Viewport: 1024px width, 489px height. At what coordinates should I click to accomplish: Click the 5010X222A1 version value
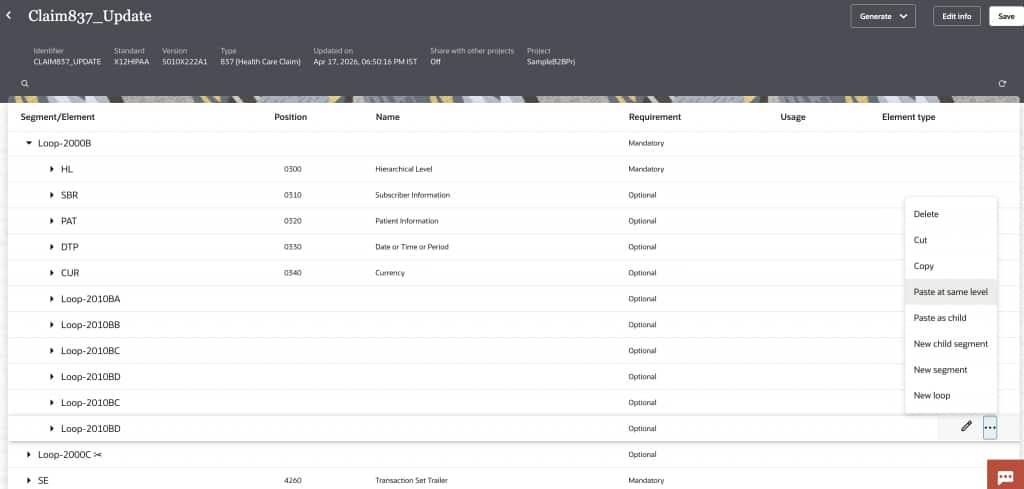185,61
